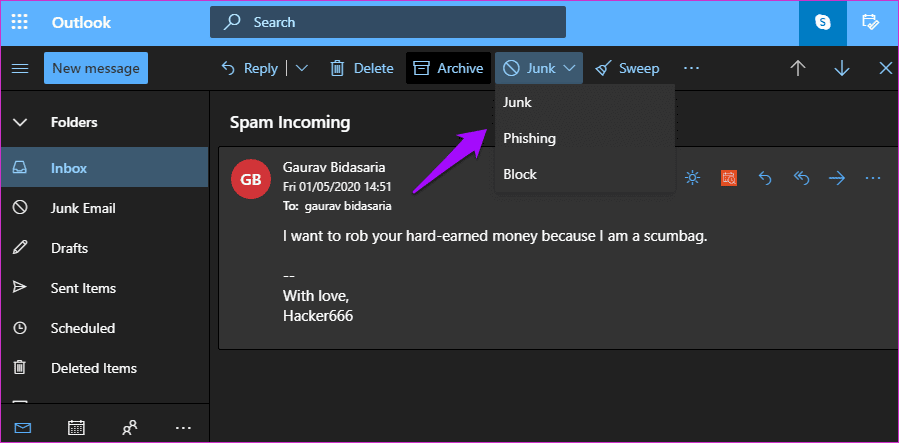Reply to the email from the toolbar
Viewport: 899px width, 443px height.
tap(249, 68)
